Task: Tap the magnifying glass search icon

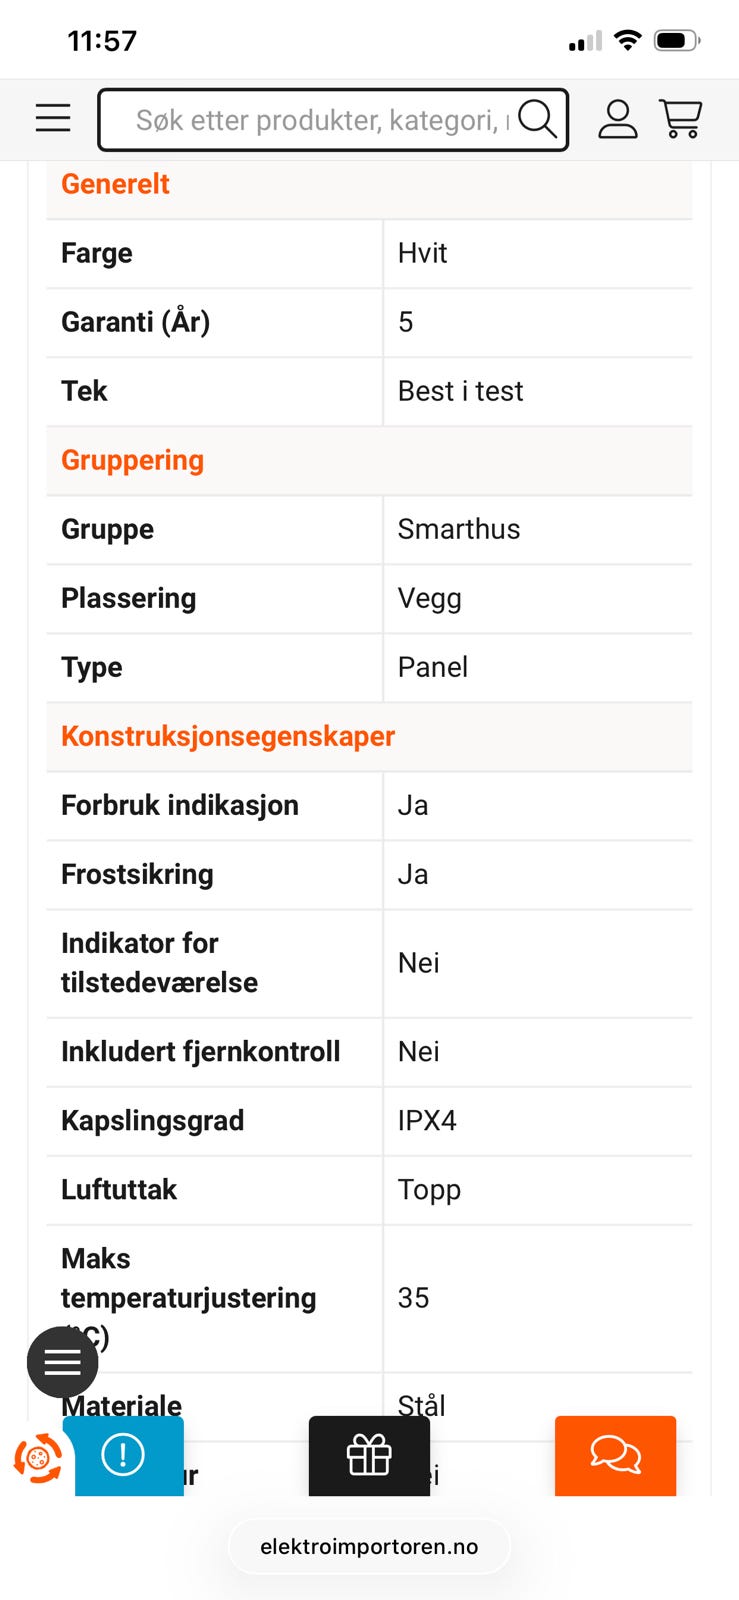Action: 537,119
